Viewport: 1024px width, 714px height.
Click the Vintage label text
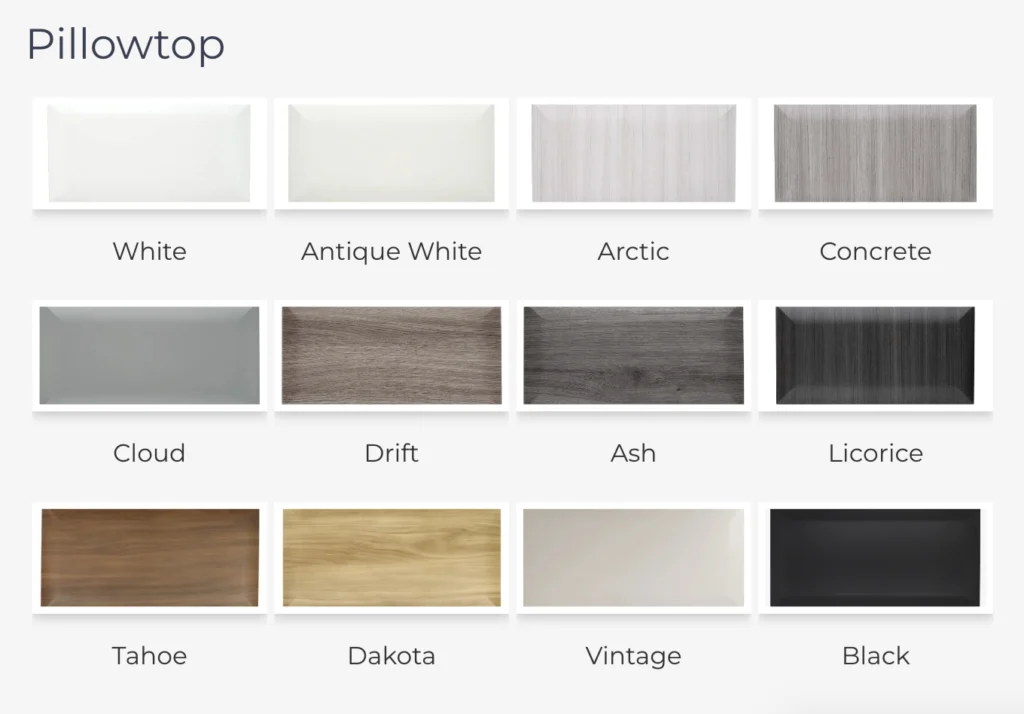tap(633, 657)
